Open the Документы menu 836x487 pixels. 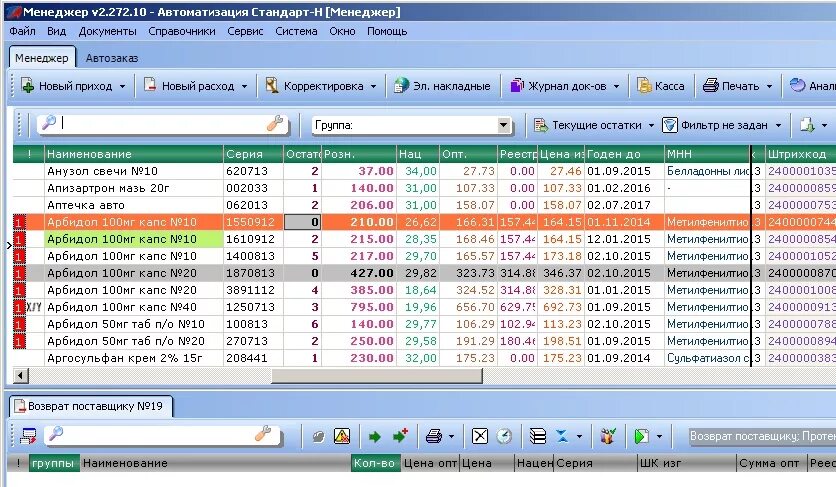(x=108, y=31)
